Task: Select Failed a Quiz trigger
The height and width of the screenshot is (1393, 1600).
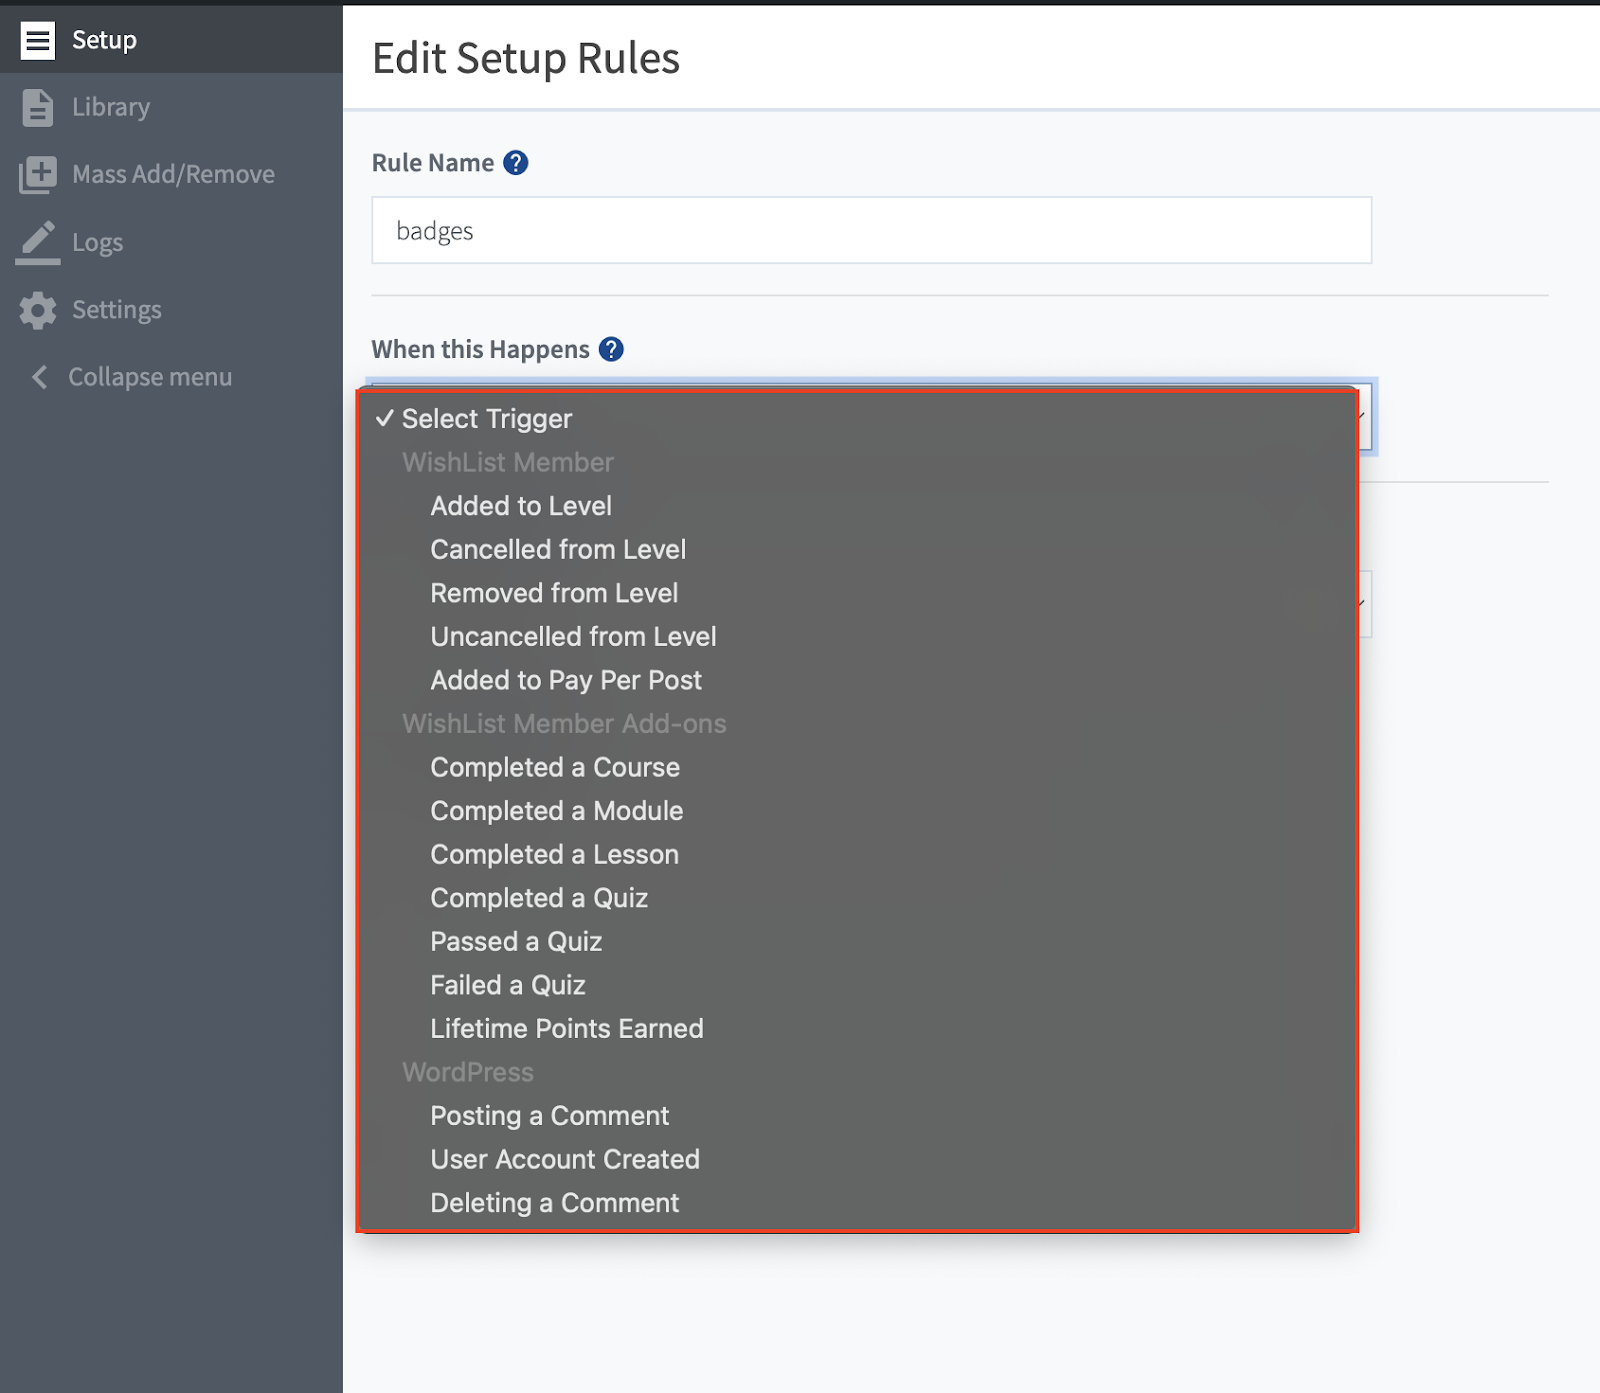Action: pyautogui.click(x=857, y=985)
